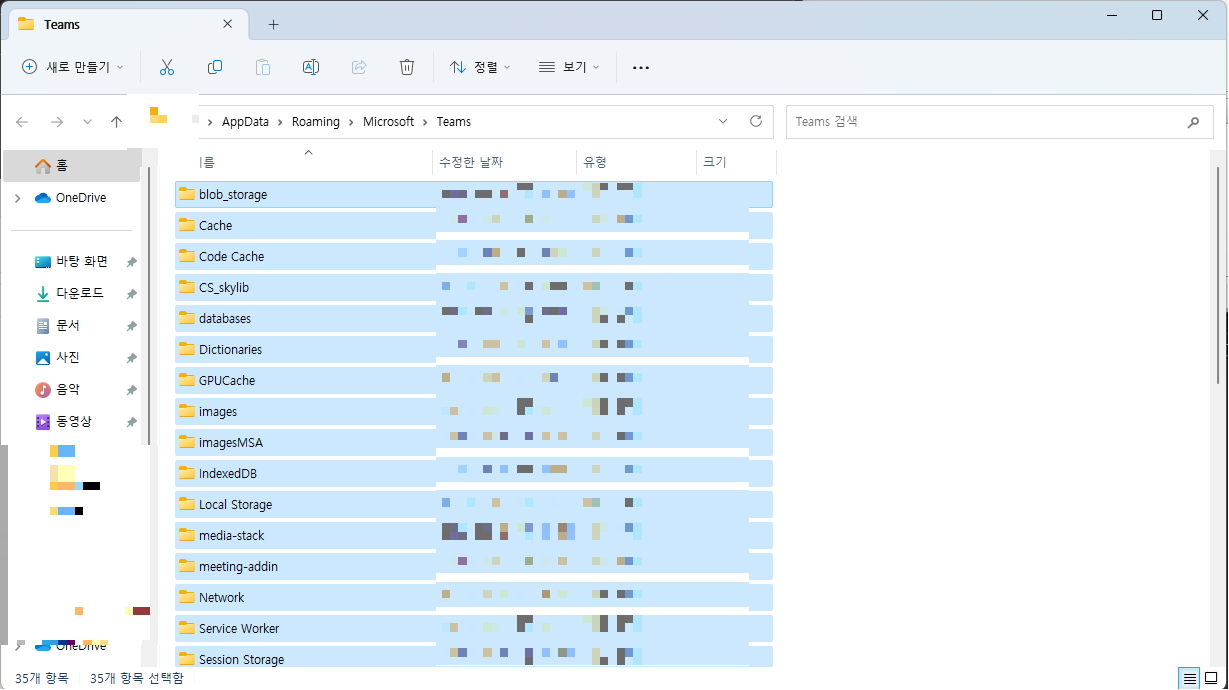Copy the selected items to clipboard
The height and width of the screenshot is (690, 1229).
(x=215, y=67)
